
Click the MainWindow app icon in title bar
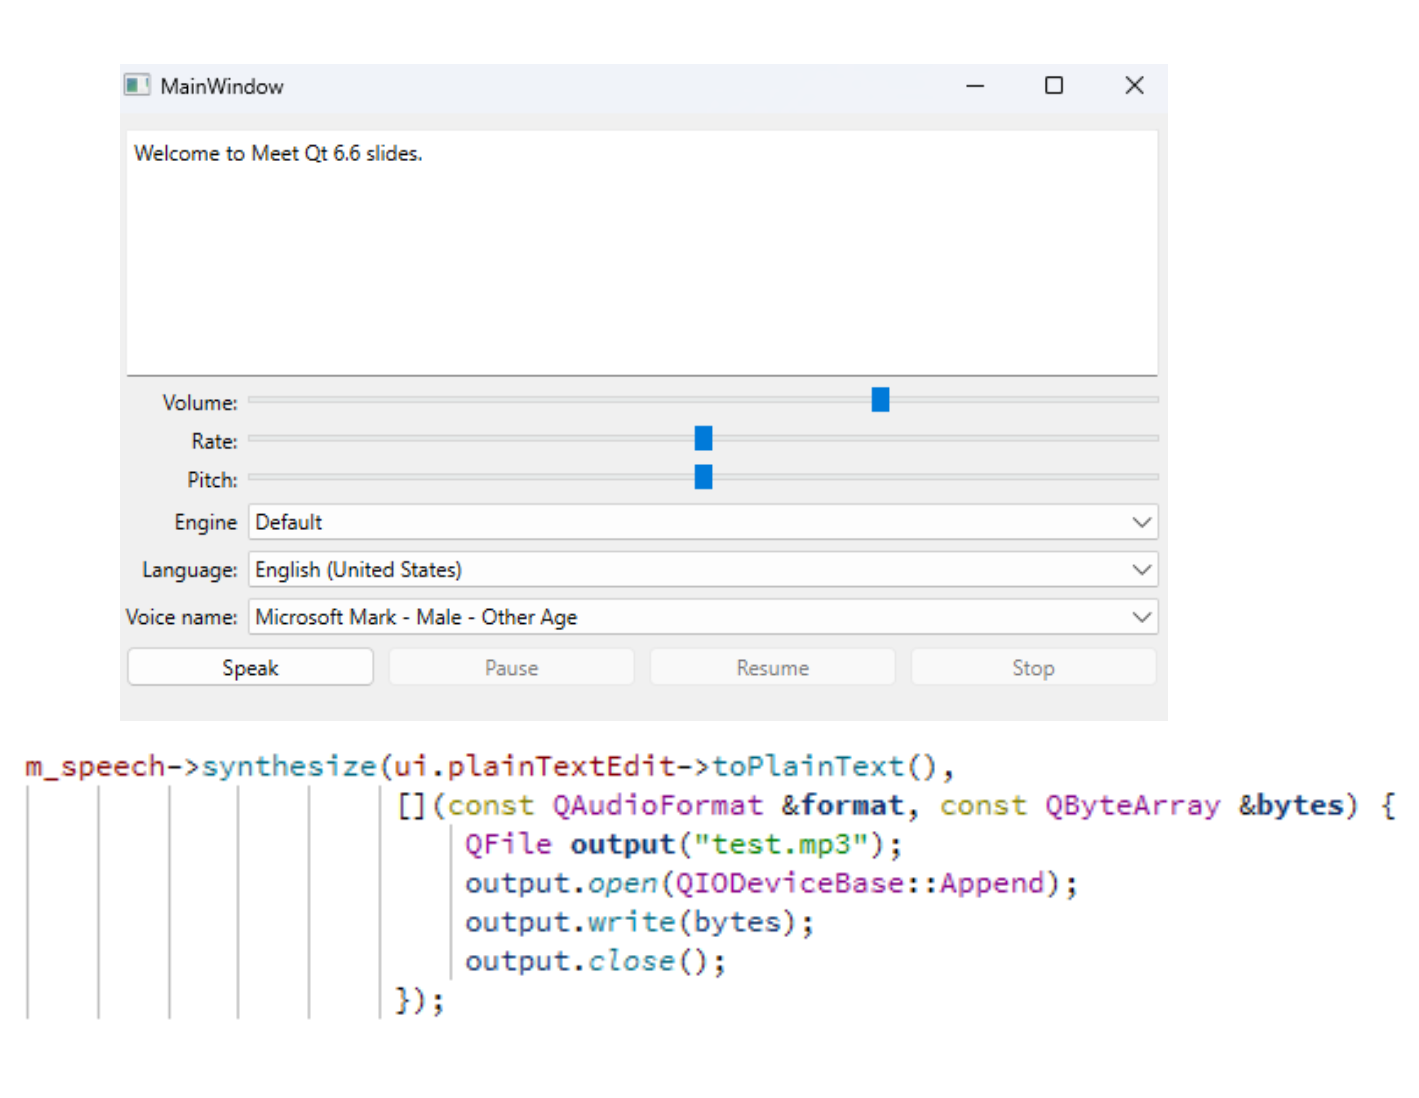coord(137,85)
